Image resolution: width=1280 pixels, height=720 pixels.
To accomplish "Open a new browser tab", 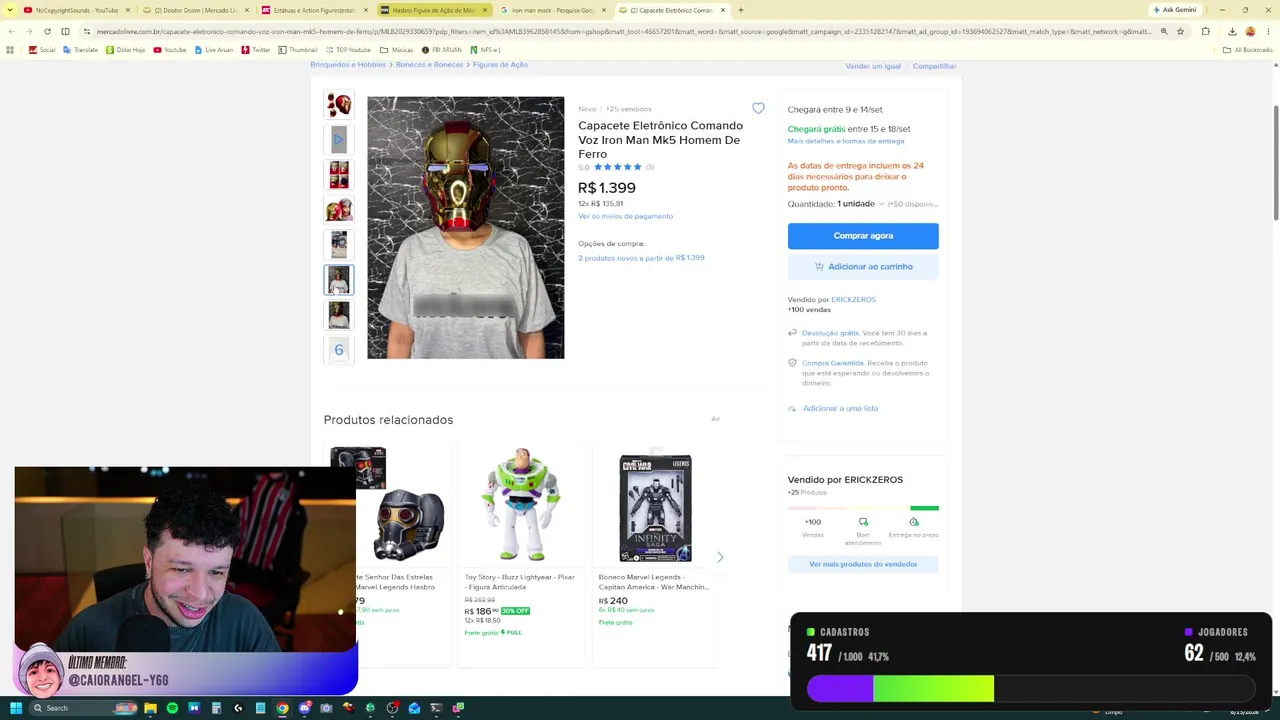I will pos(740,10).
